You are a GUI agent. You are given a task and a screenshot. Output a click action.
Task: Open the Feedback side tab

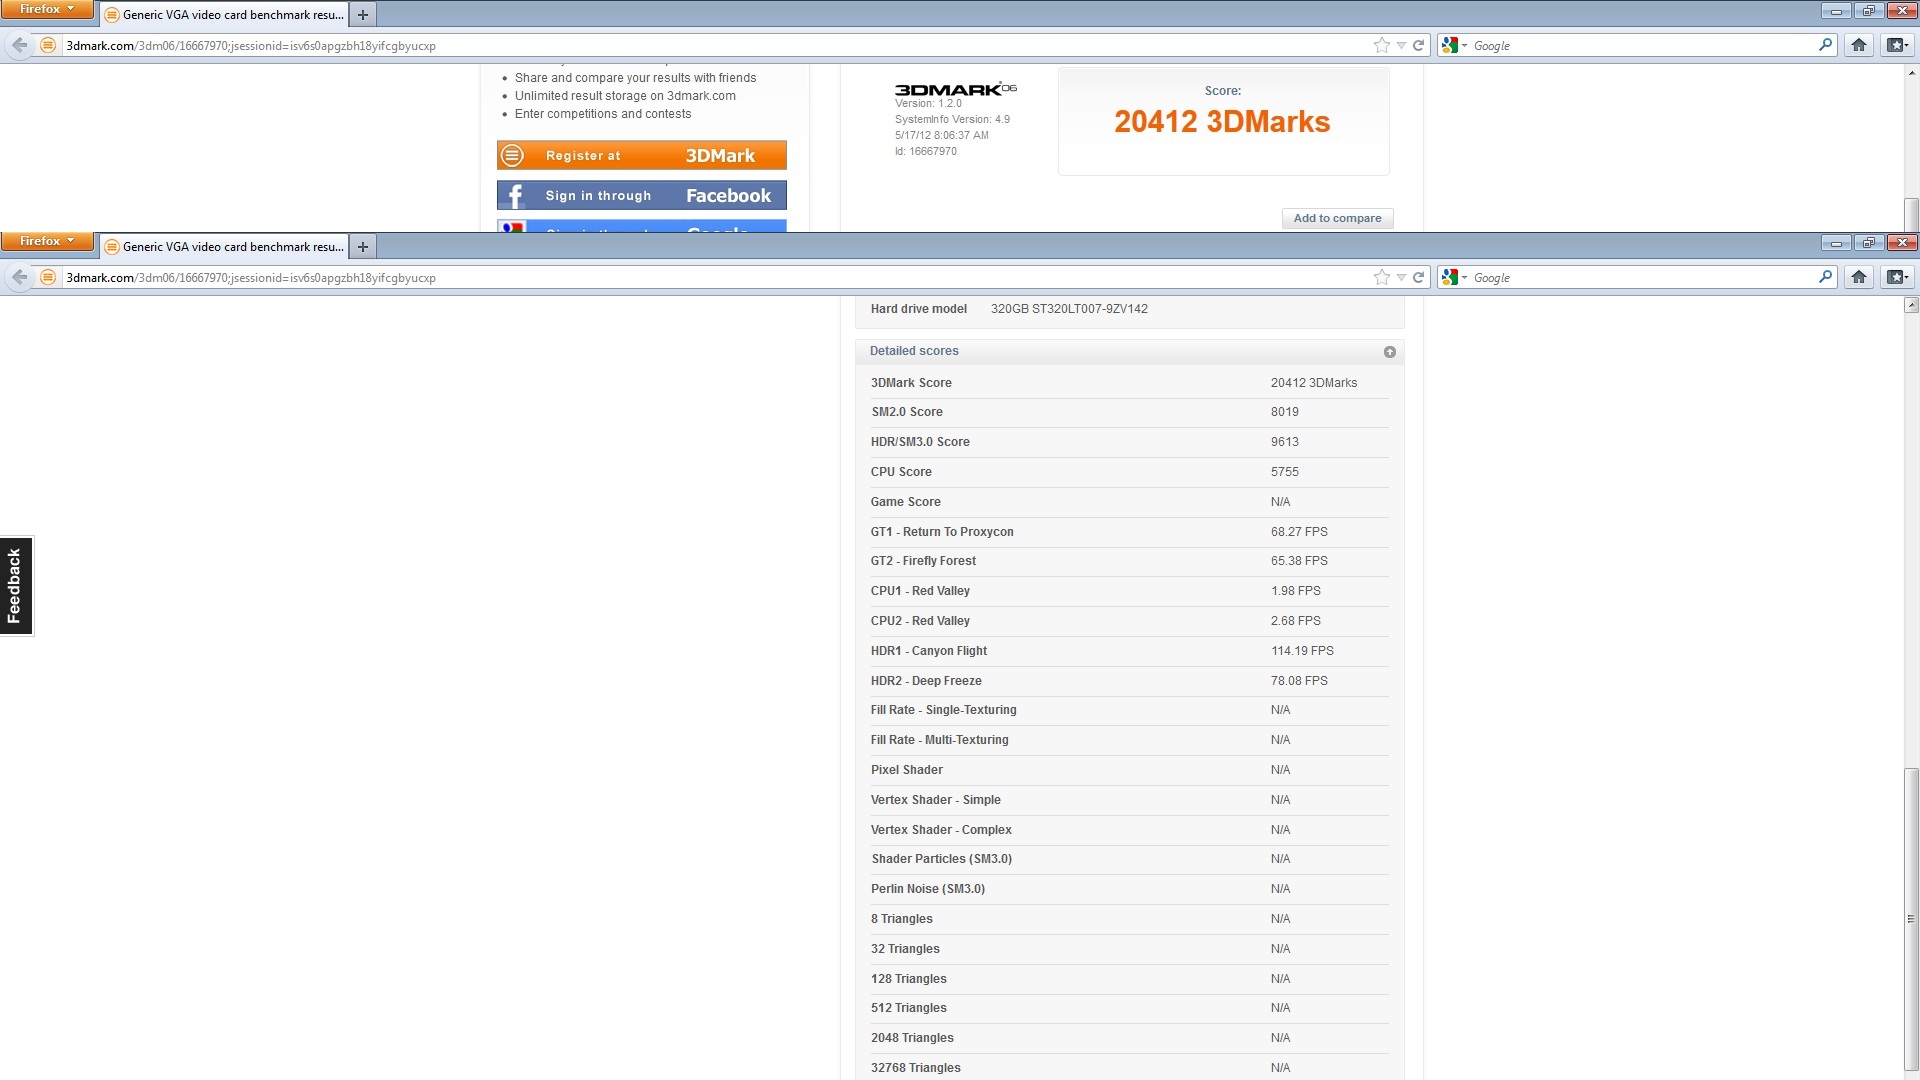(x=16, y=586)
